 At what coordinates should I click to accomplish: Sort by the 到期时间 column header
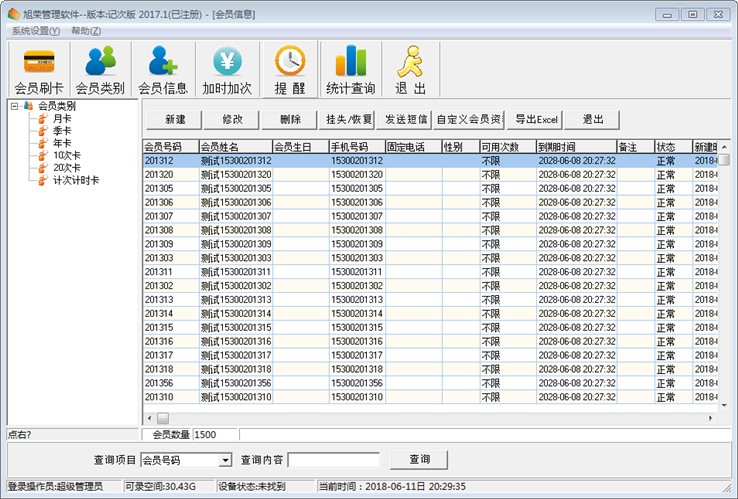click(x=577, y=147)
